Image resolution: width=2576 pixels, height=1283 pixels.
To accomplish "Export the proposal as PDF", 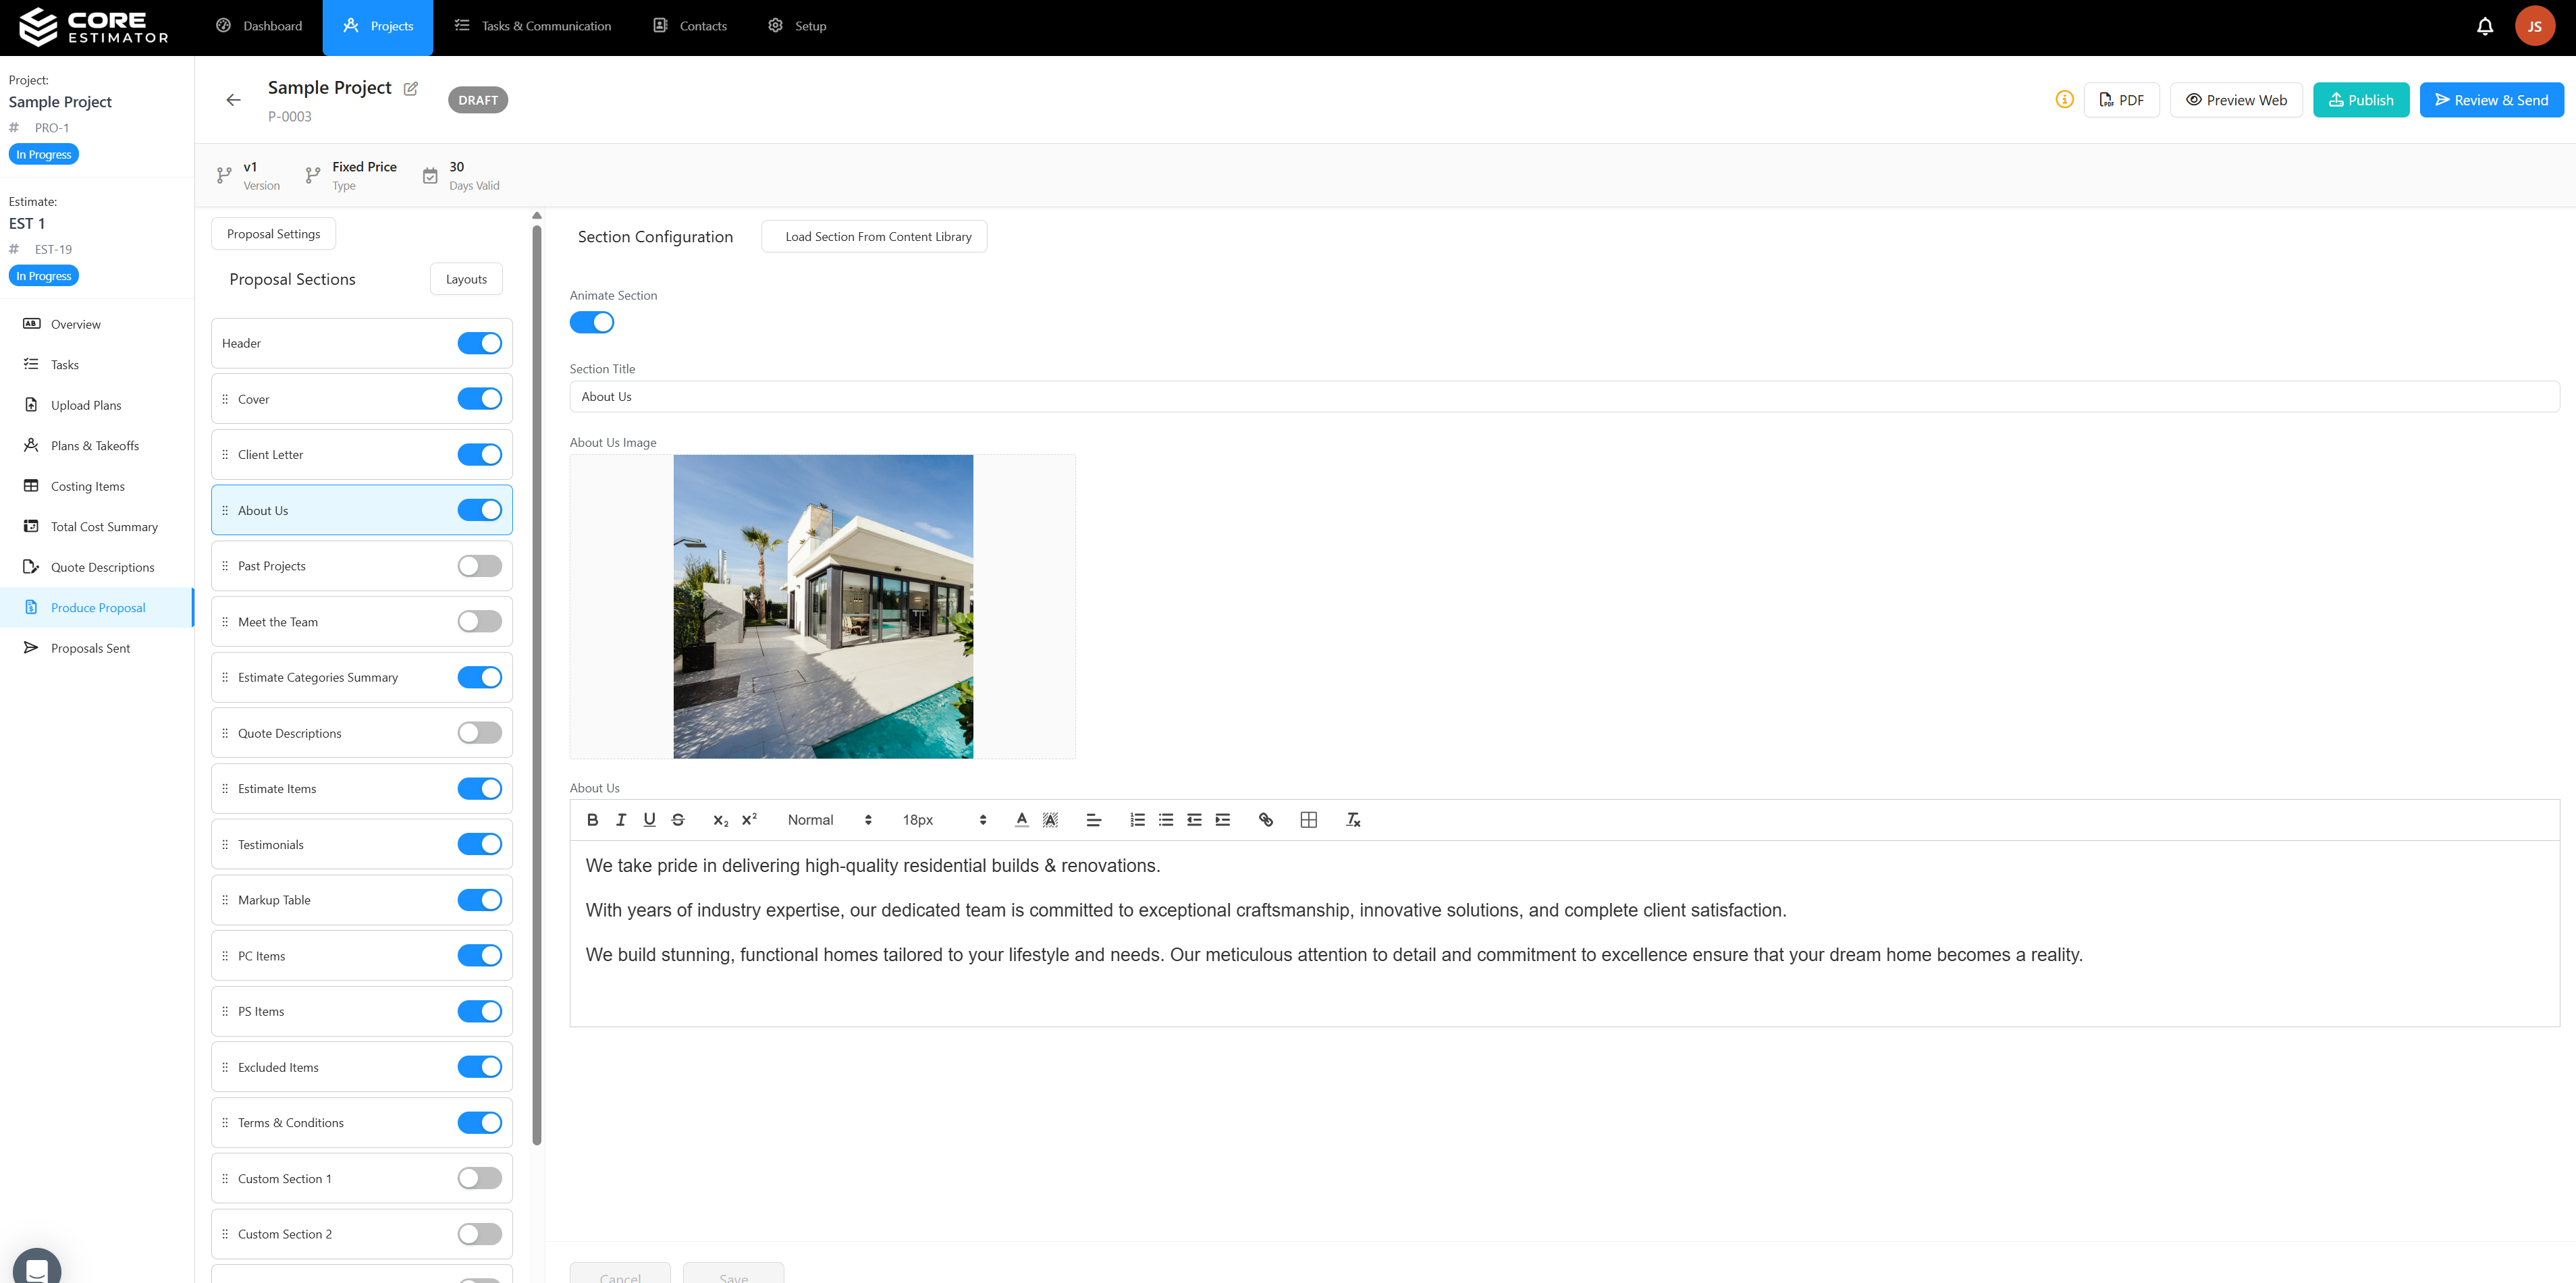I will pos(2121,100).
